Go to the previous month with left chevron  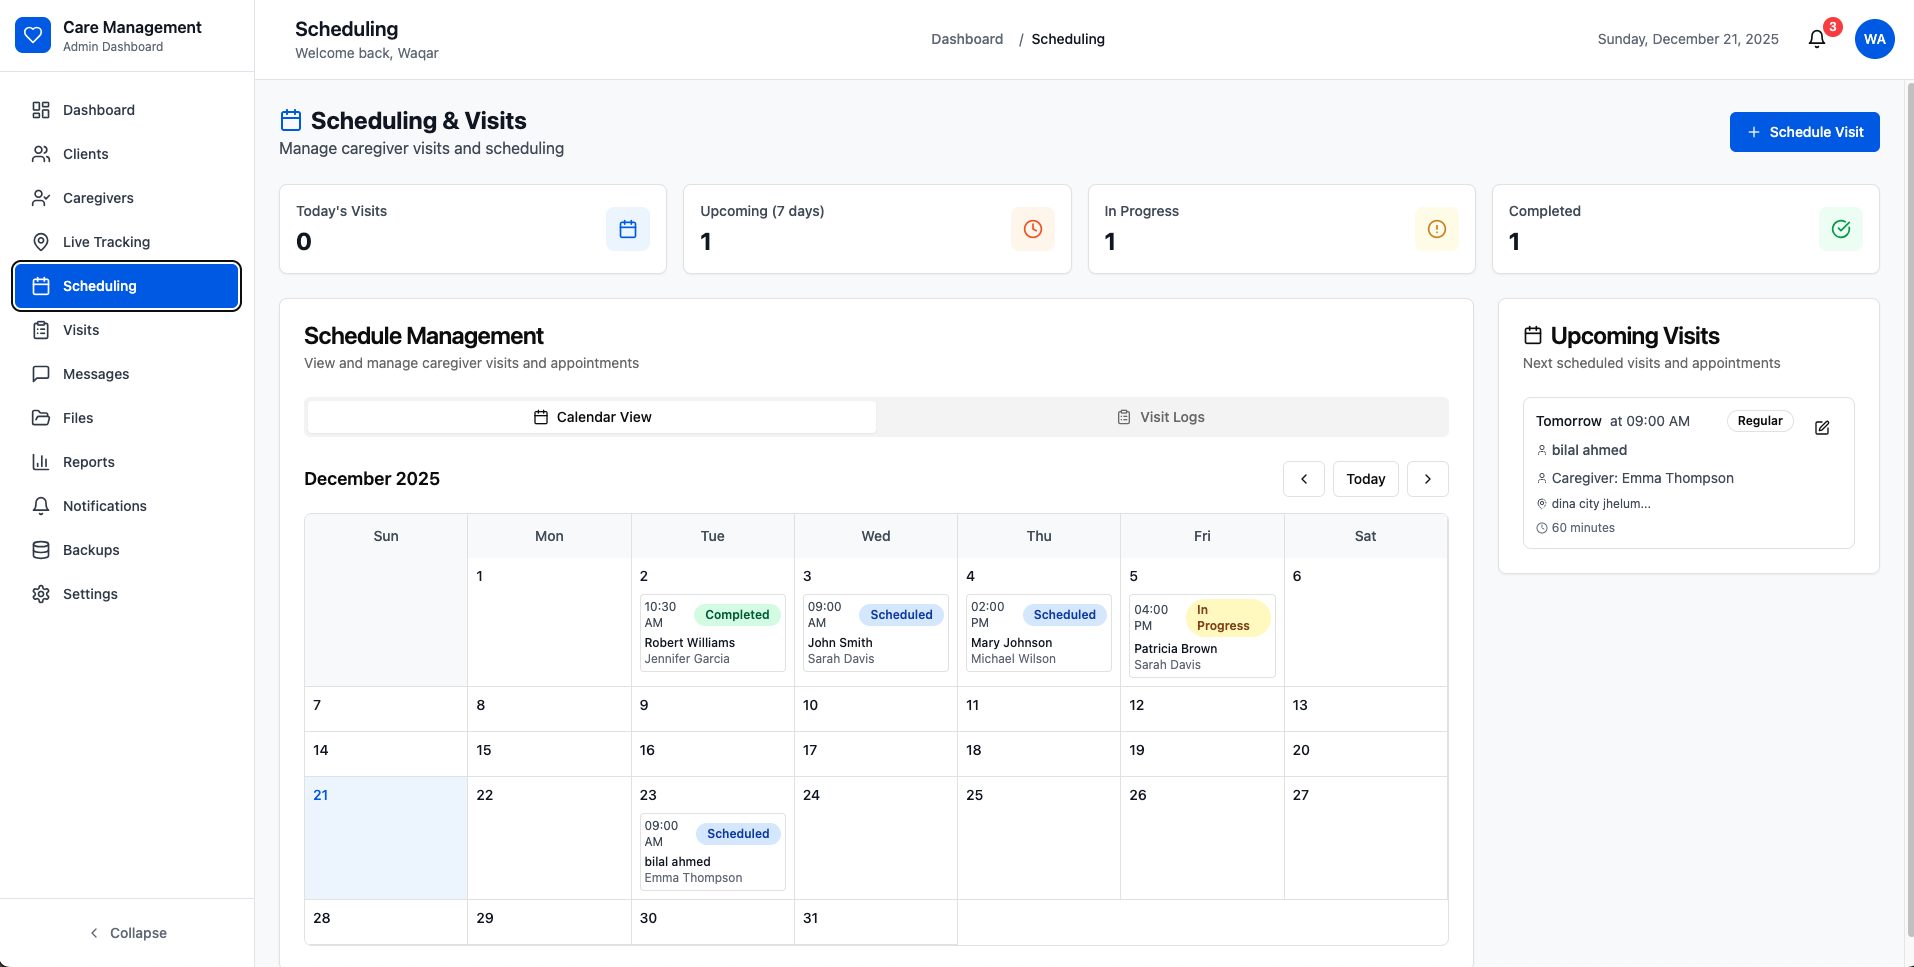(1304, 479)
